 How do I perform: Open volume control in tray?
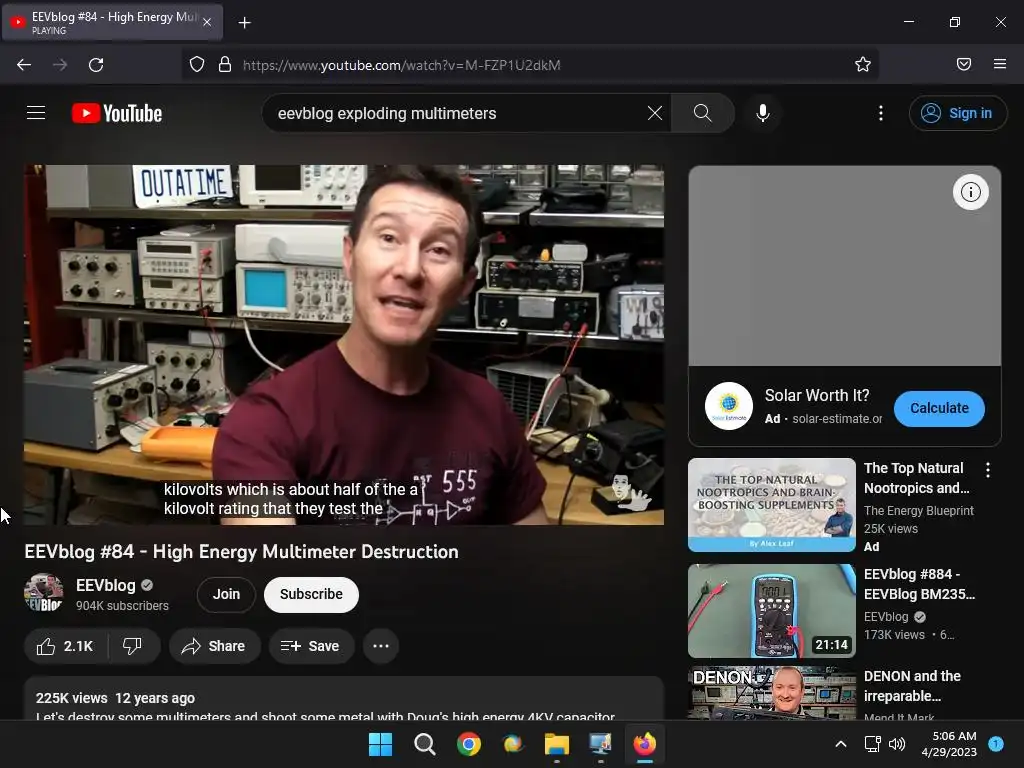tap(897, 744)
